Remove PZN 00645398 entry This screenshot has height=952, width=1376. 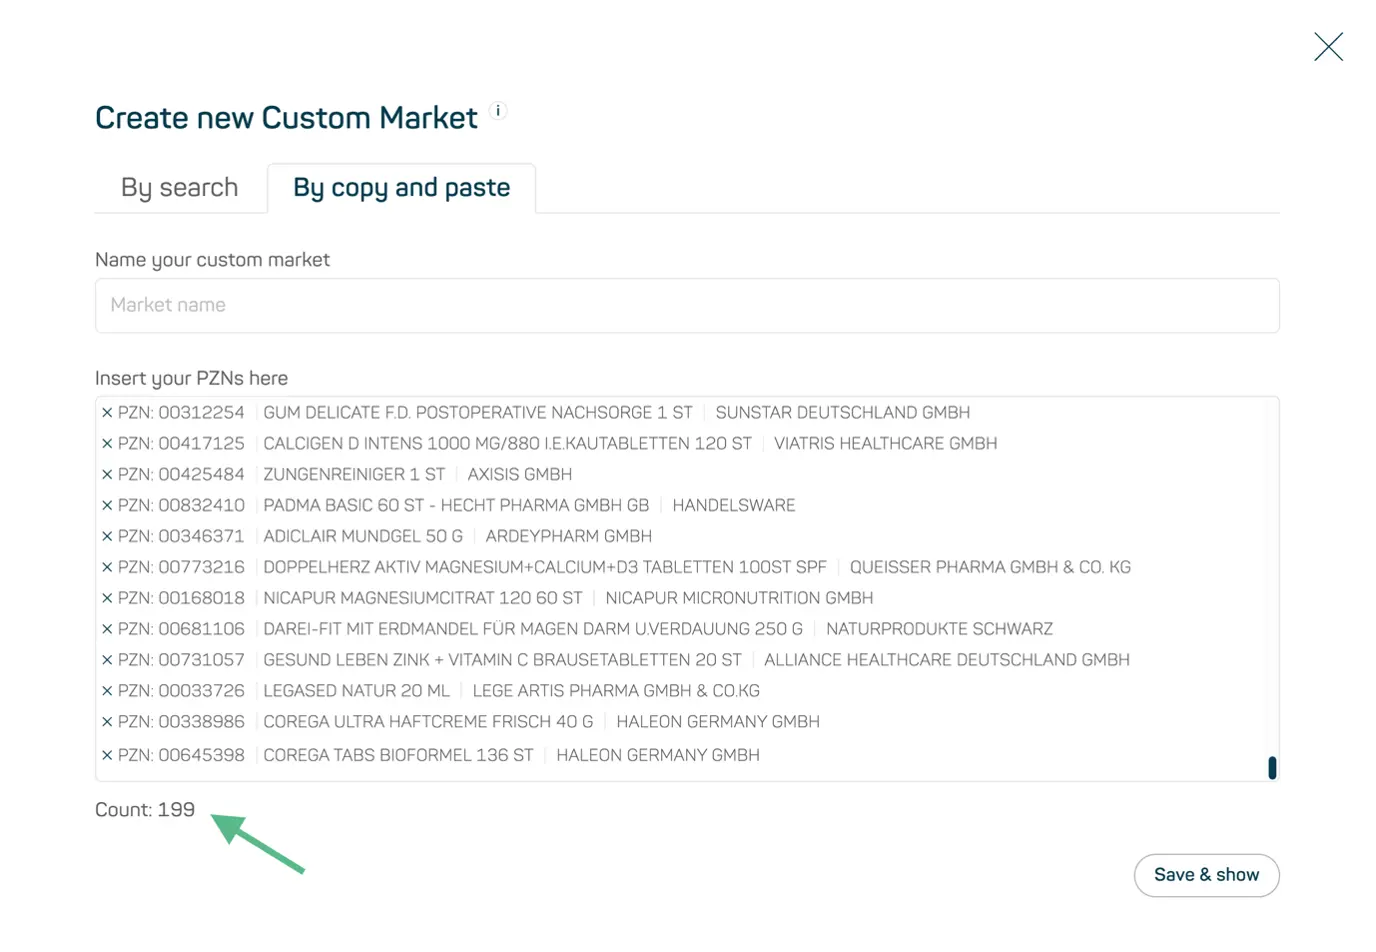coord(107,755)
